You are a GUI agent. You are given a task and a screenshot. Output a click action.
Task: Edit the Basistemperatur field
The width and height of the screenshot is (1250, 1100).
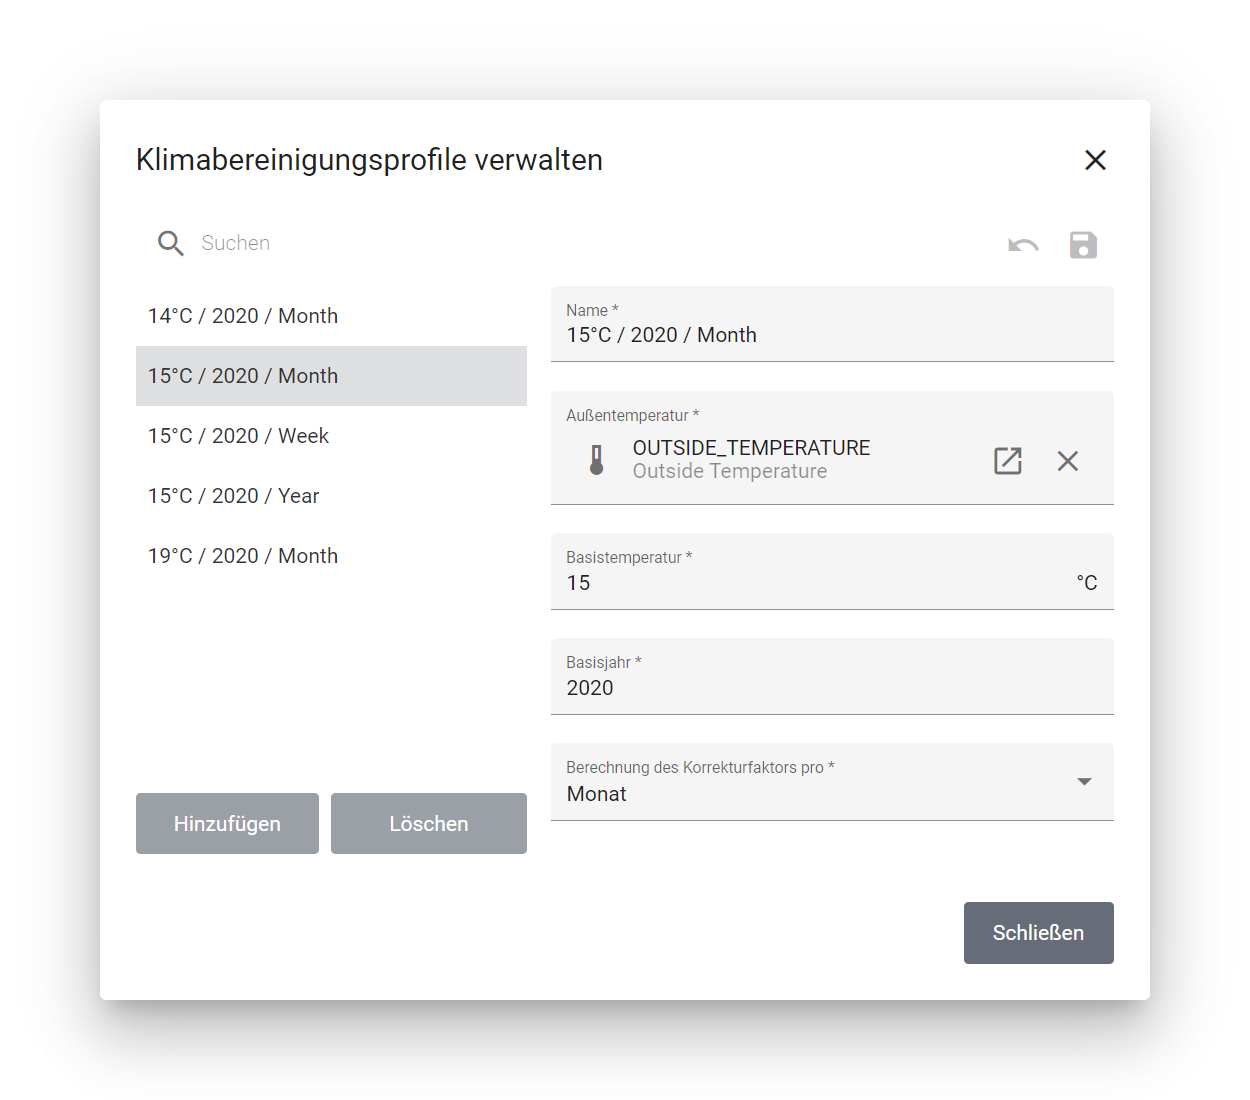point(832,572)
